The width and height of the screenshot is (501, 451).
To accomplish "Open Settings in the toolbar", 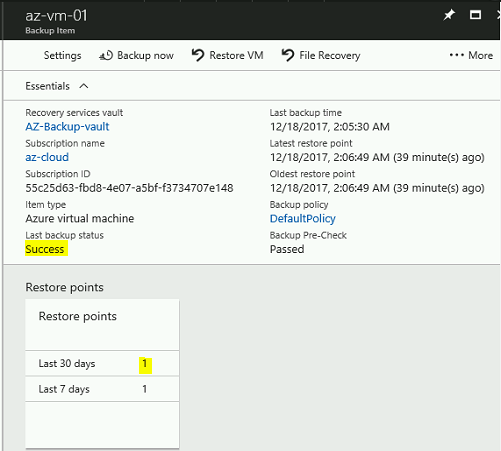I will tap(62, 55).
